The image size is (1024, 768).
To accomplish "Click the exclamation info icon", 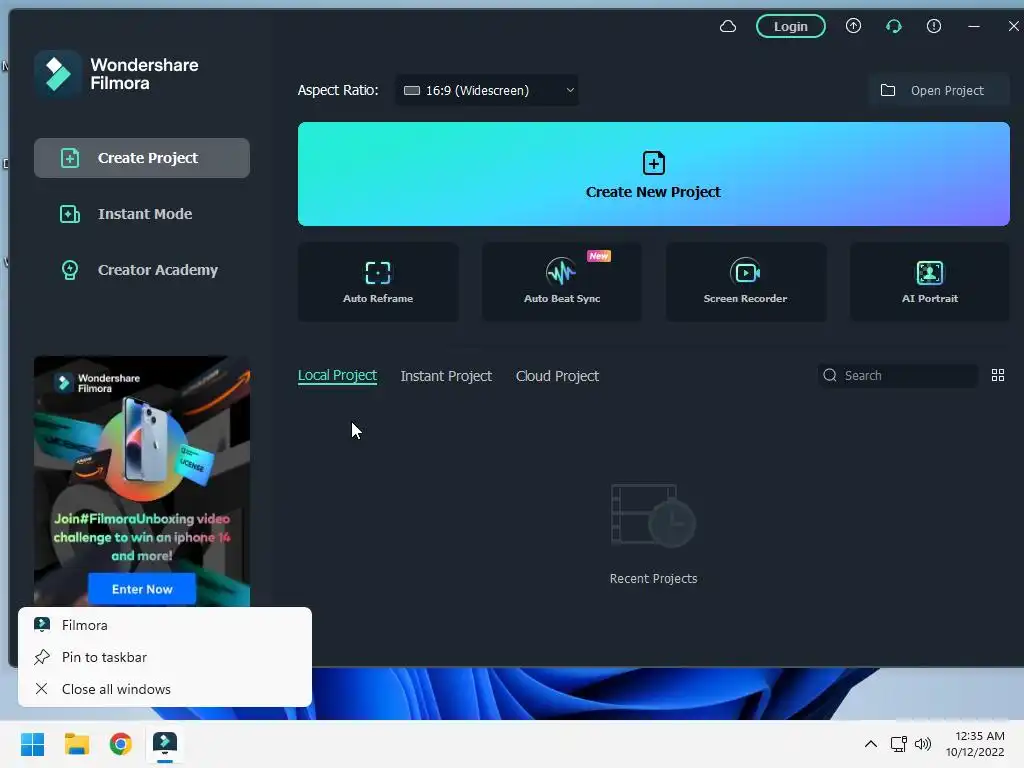I will [934, 26].
